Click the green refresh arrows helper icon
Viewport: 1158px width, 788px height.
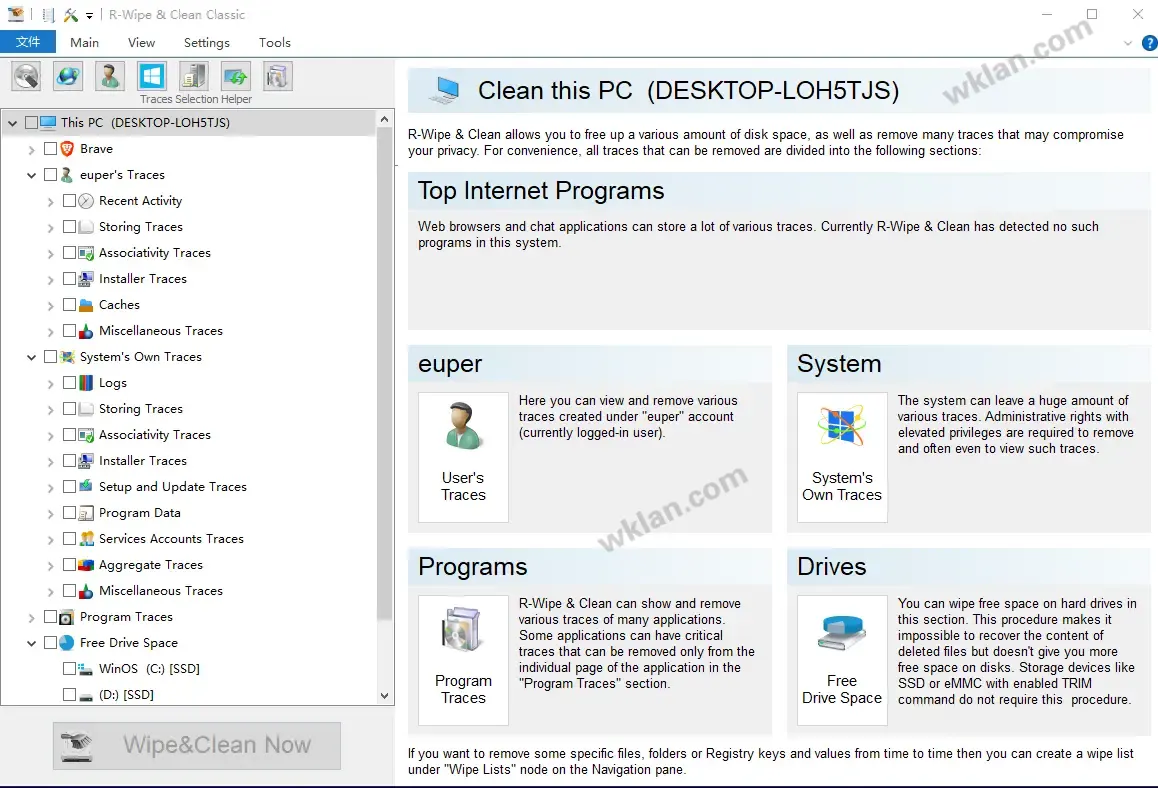click(236, 76)
